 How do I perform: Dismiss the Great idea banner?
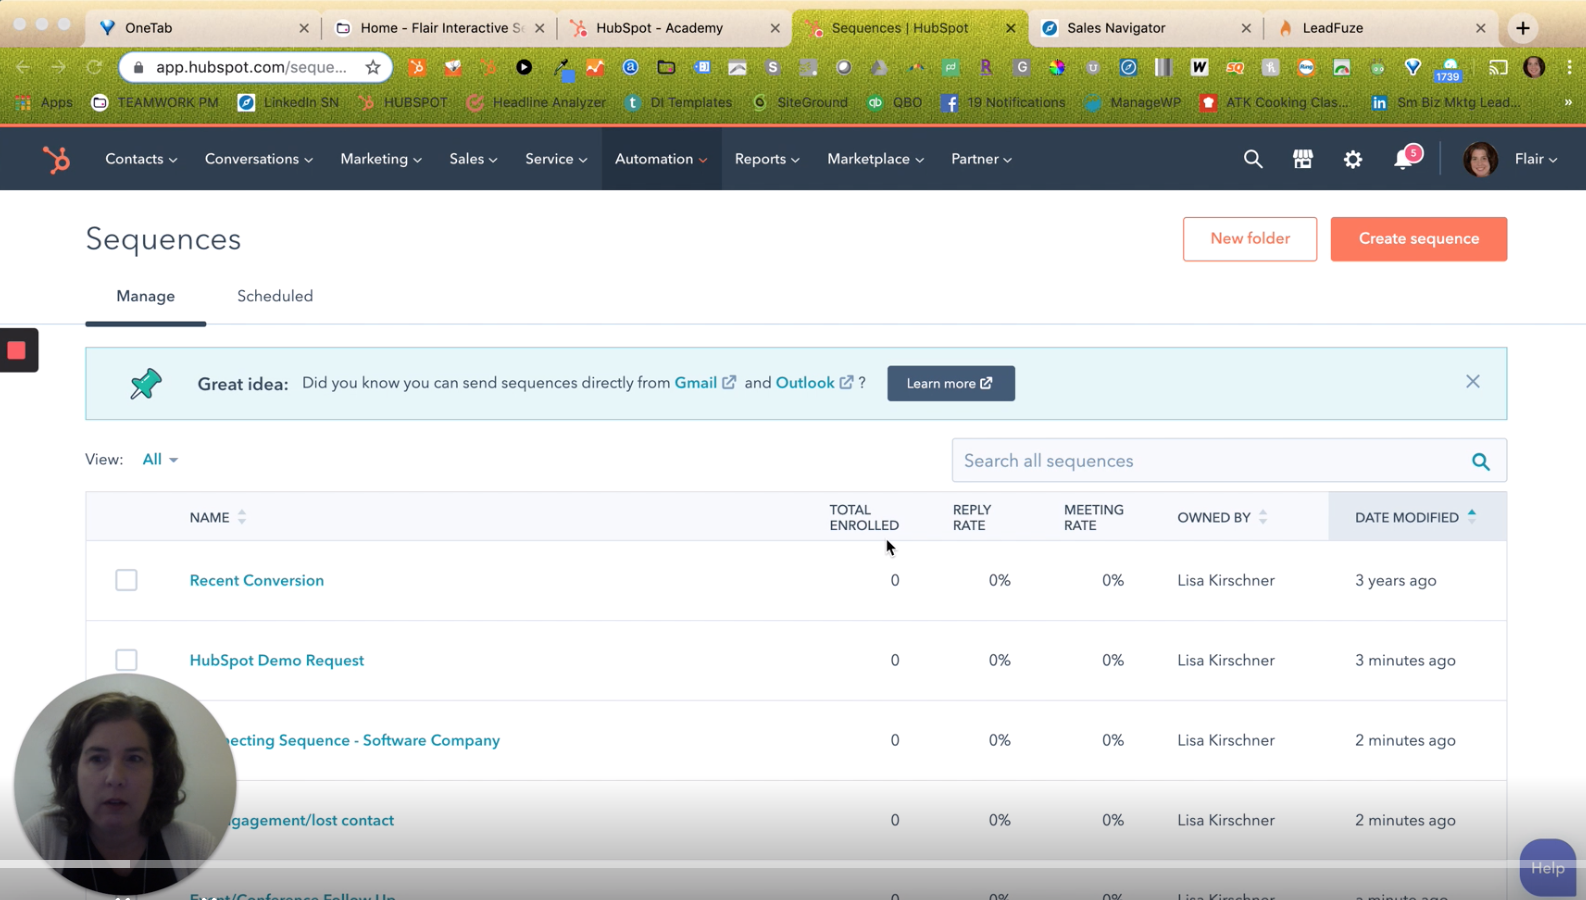1472,382
